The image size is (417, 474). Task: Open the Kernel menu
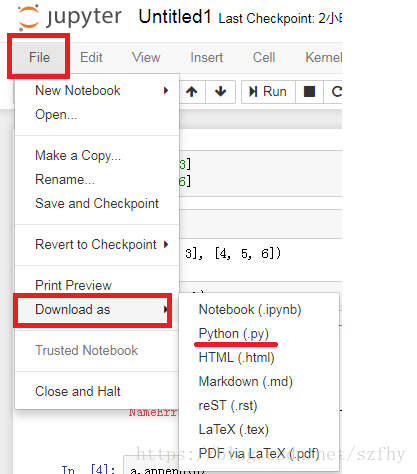pos(323,57)
